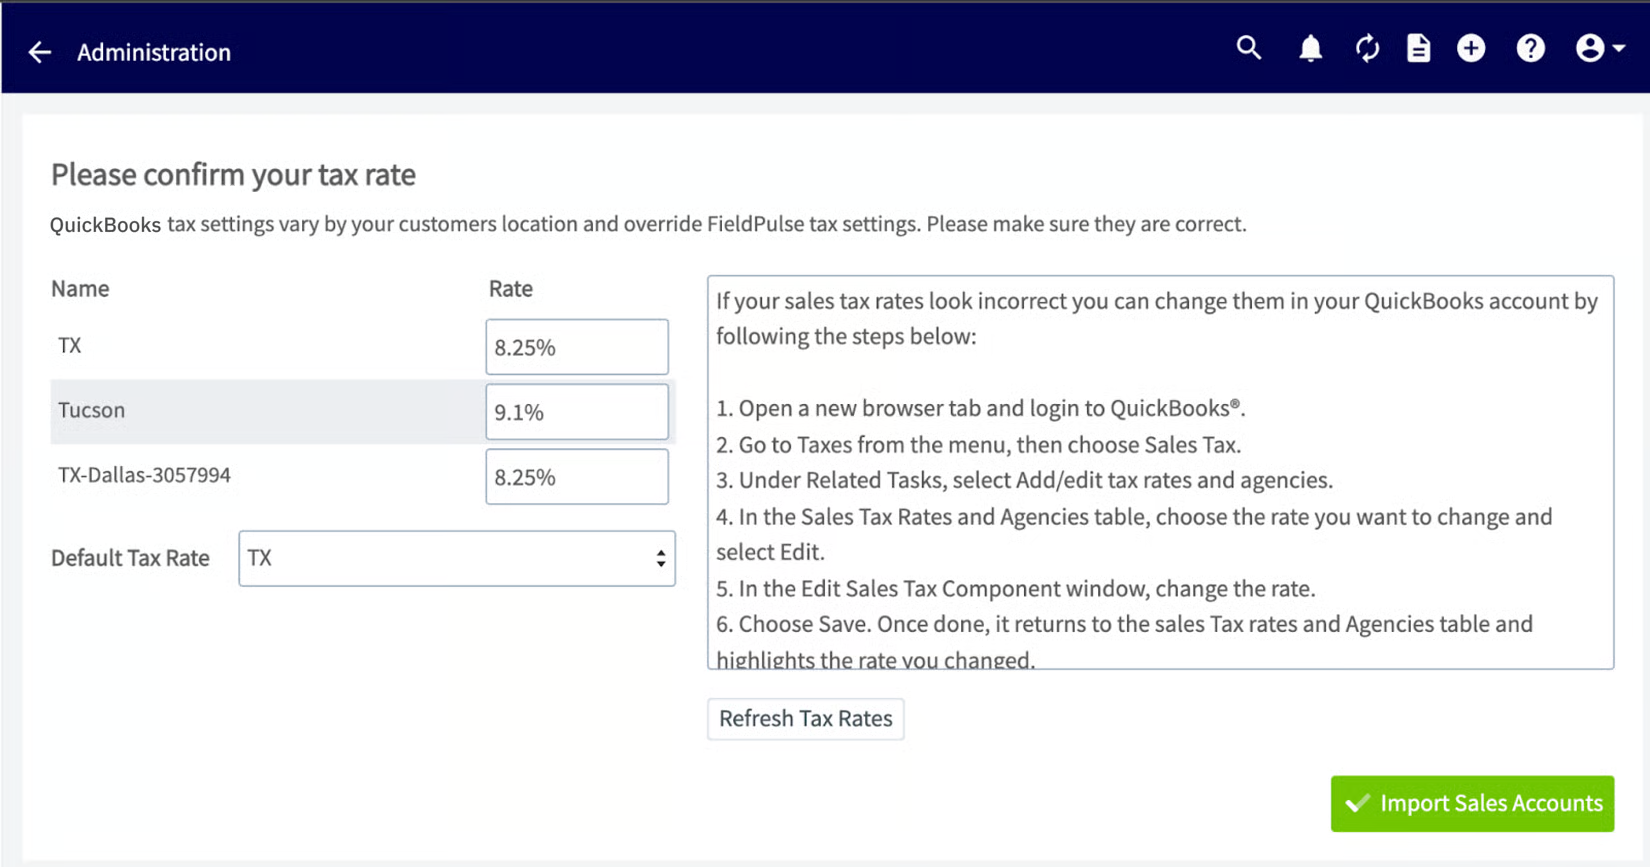1650x867 pixels.
Task: Click instruction step 1 about logging into QuickBooks
Action: click(x=980, y=408)
